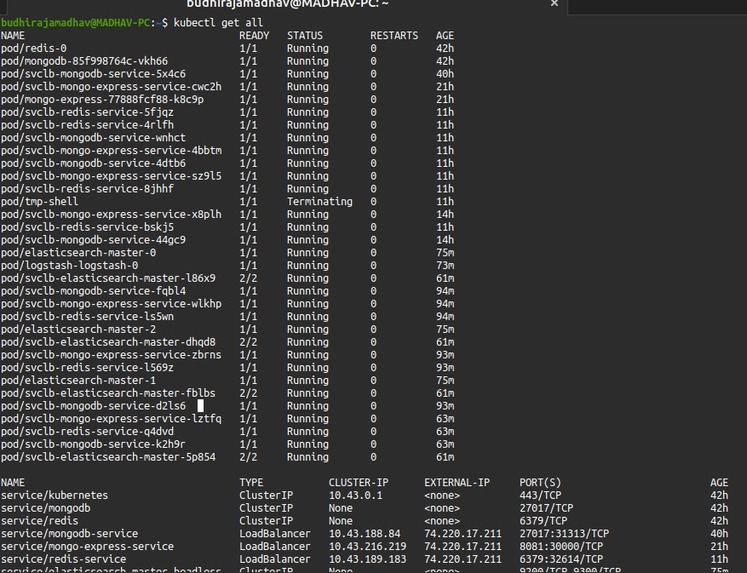
Task: Click pod/svclb-mongodb-service-fqbl4 name
Action: 93,291
